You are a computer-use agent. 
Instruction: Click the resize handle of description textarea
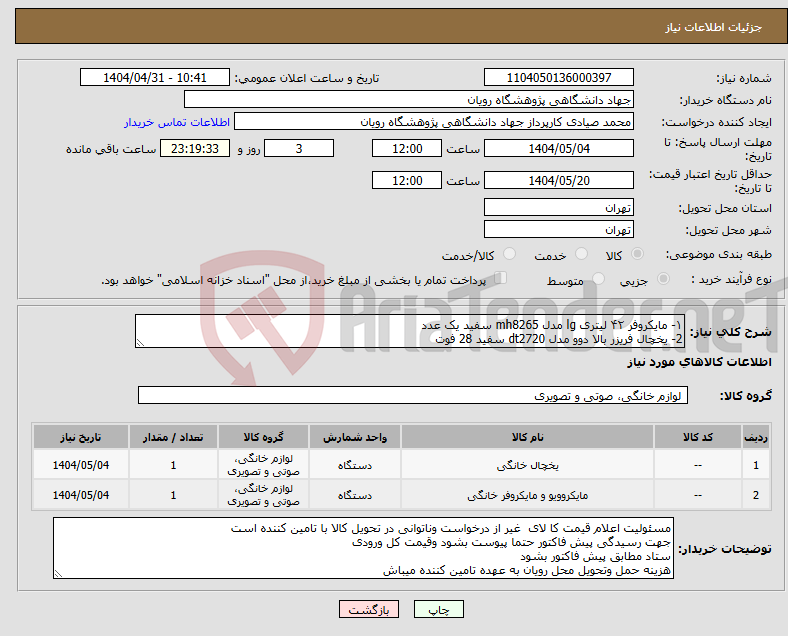click(140, 343)
